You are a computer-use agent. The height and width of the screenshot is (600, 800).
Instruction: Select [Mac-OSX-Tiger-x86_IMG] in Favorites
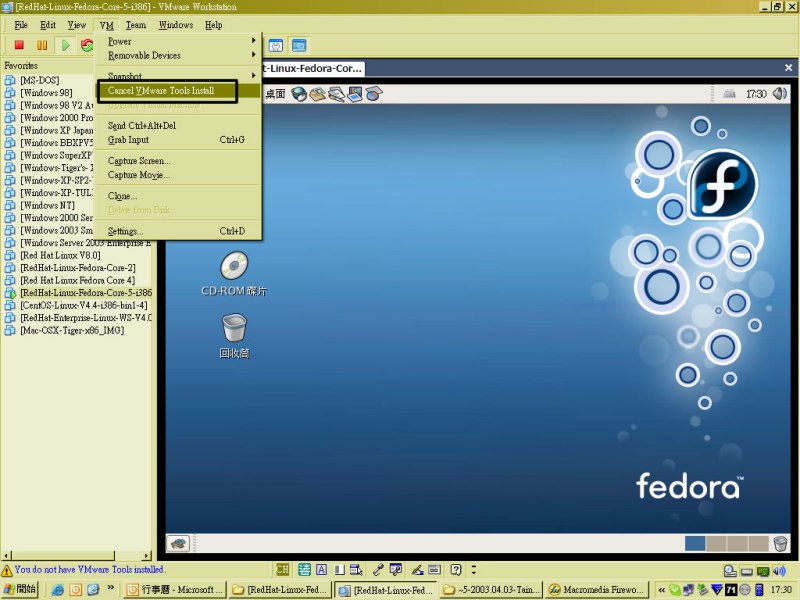(x=72, y=330)
